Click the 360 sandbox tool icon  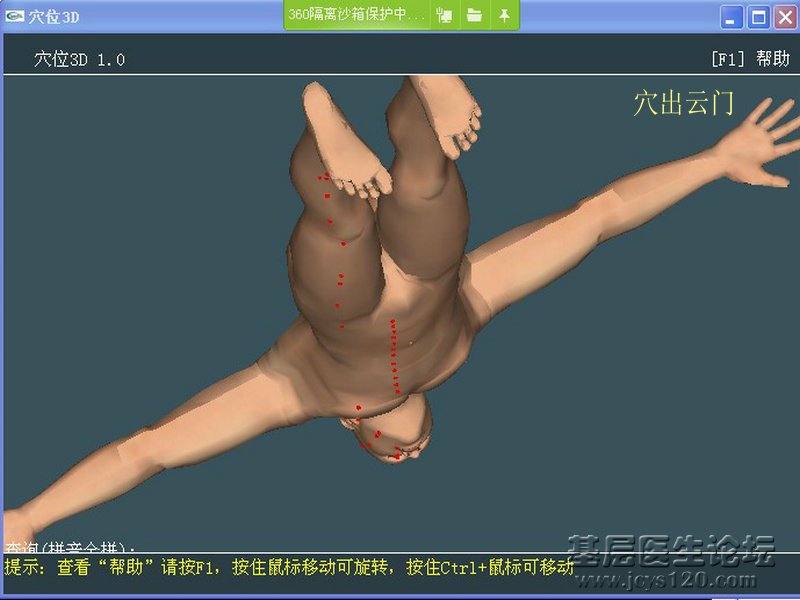coord(445,15)
